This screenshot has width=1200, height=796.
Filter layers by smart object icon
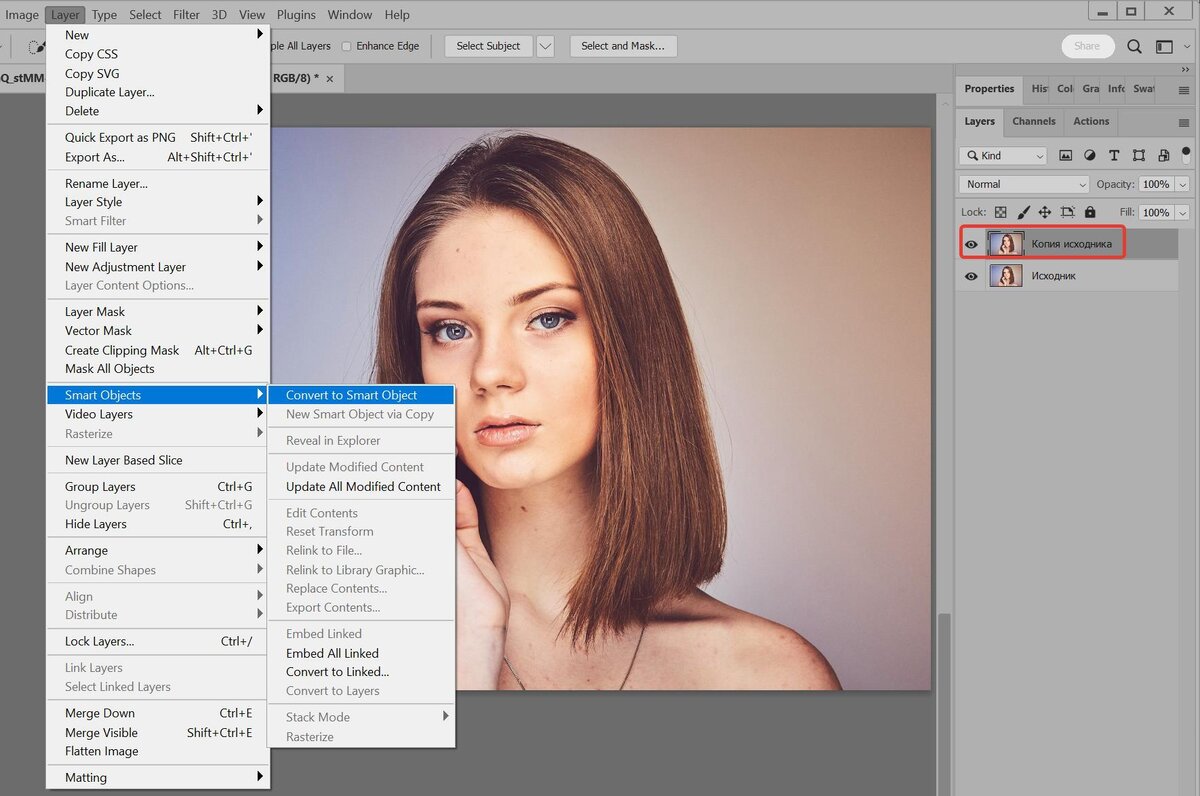pyautogui.click(x=1163, y=156)
